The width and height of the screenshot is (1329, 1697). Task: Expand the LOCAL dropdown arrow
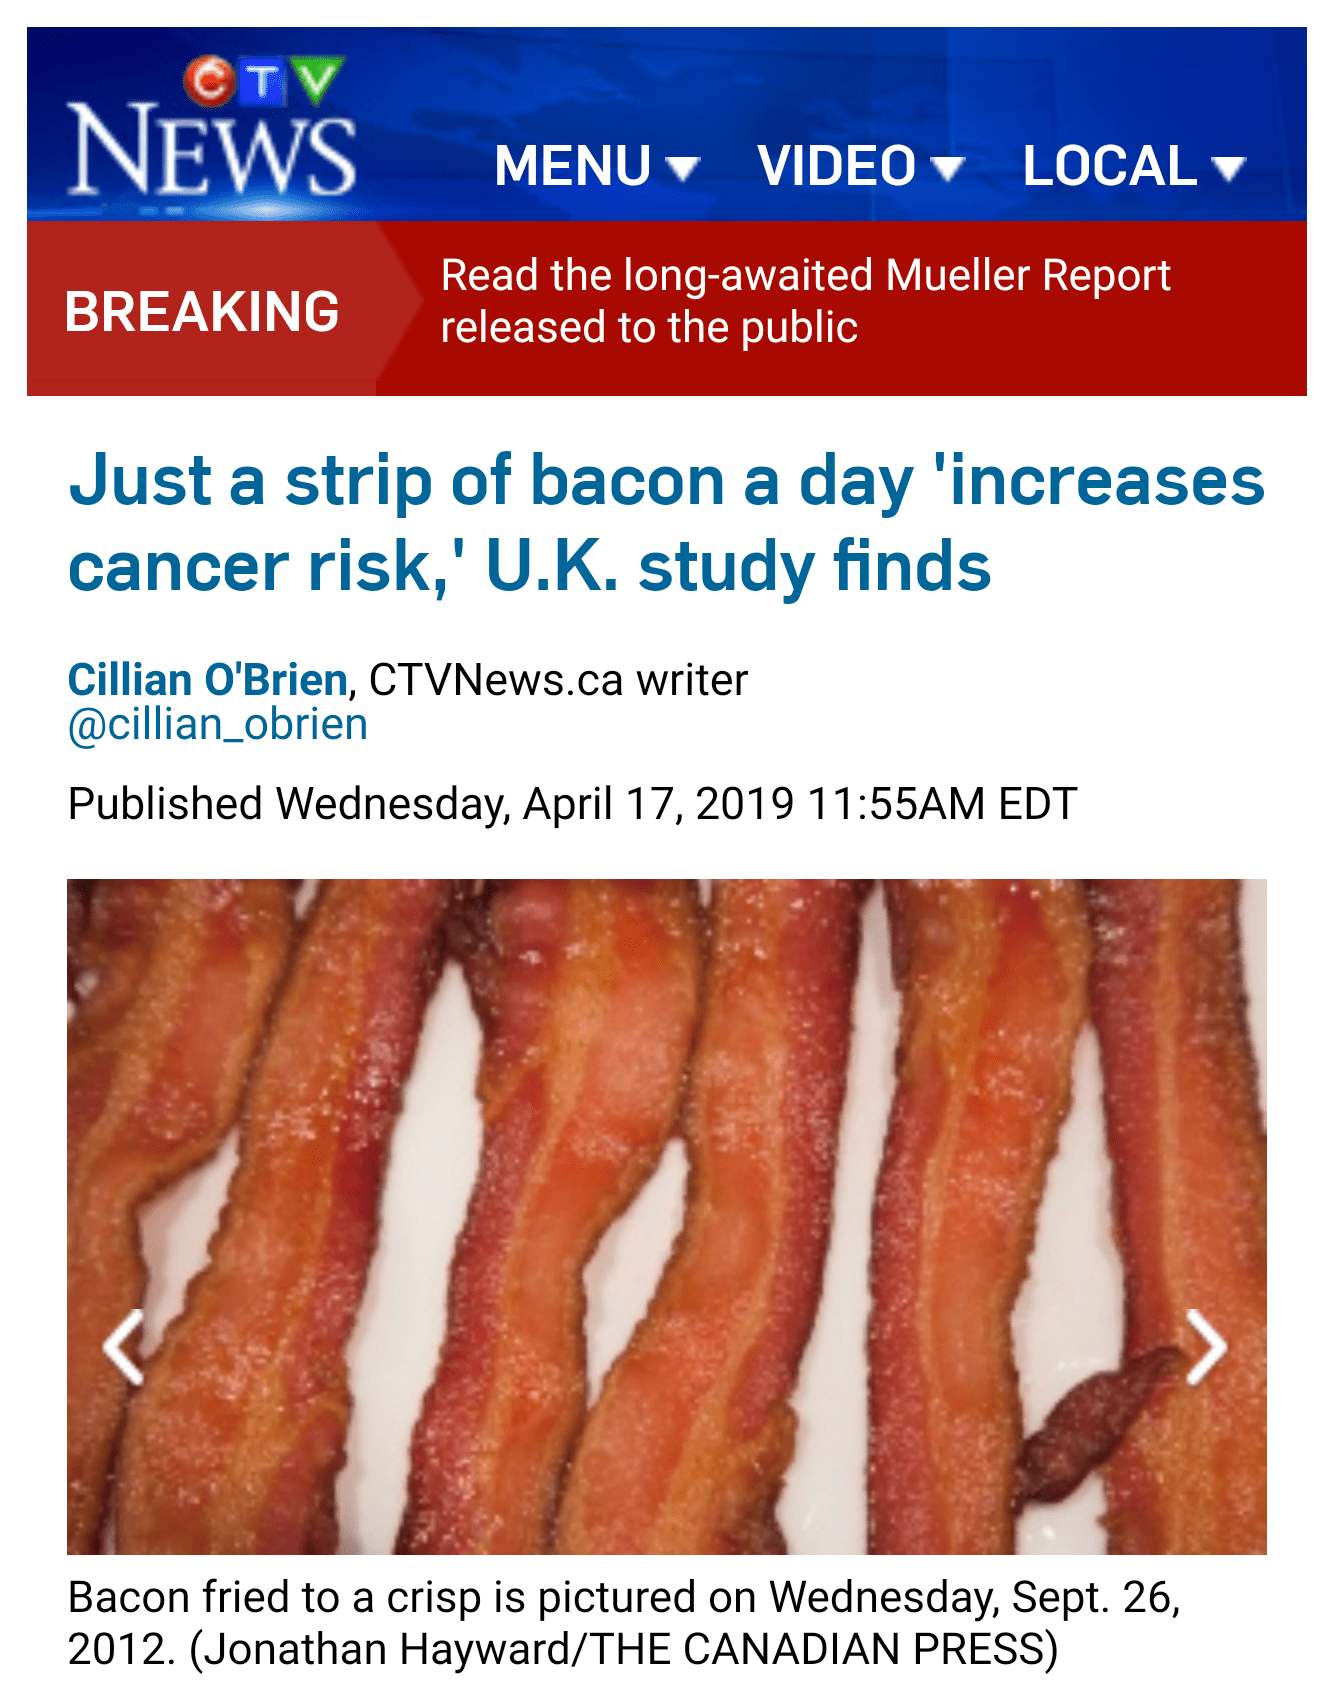(x=1228, y=168)
